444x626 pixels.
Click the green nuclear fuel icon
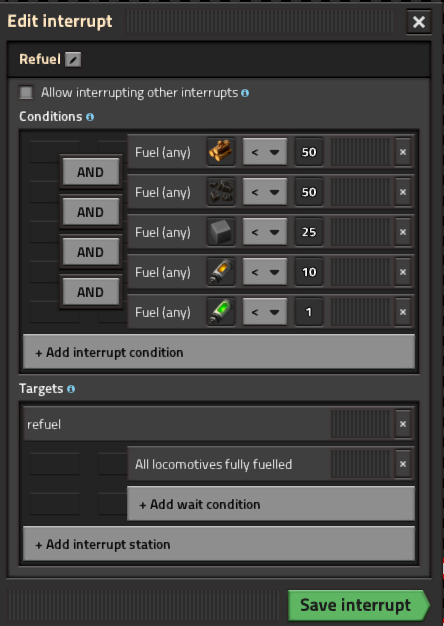click(221, 311)
